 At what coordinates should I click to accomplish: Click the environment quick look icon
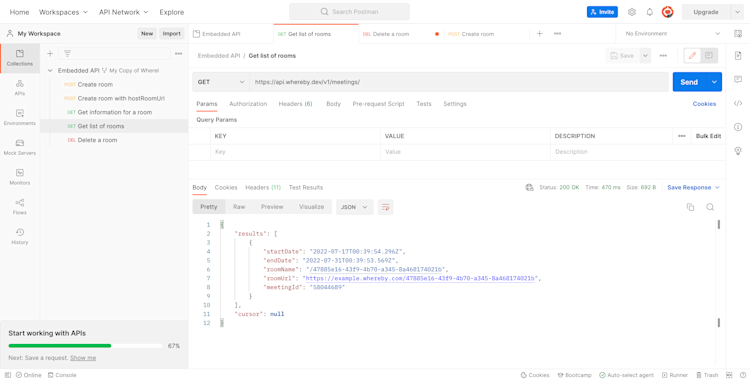pos(738,33)
